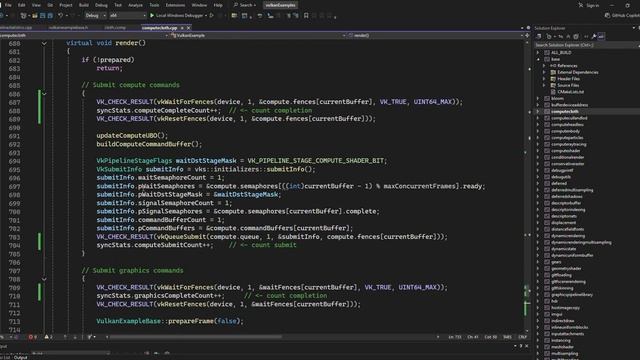Click the New Item toolbar icon
This screenshot has width=640, height=360.
(x=24, y=16)
